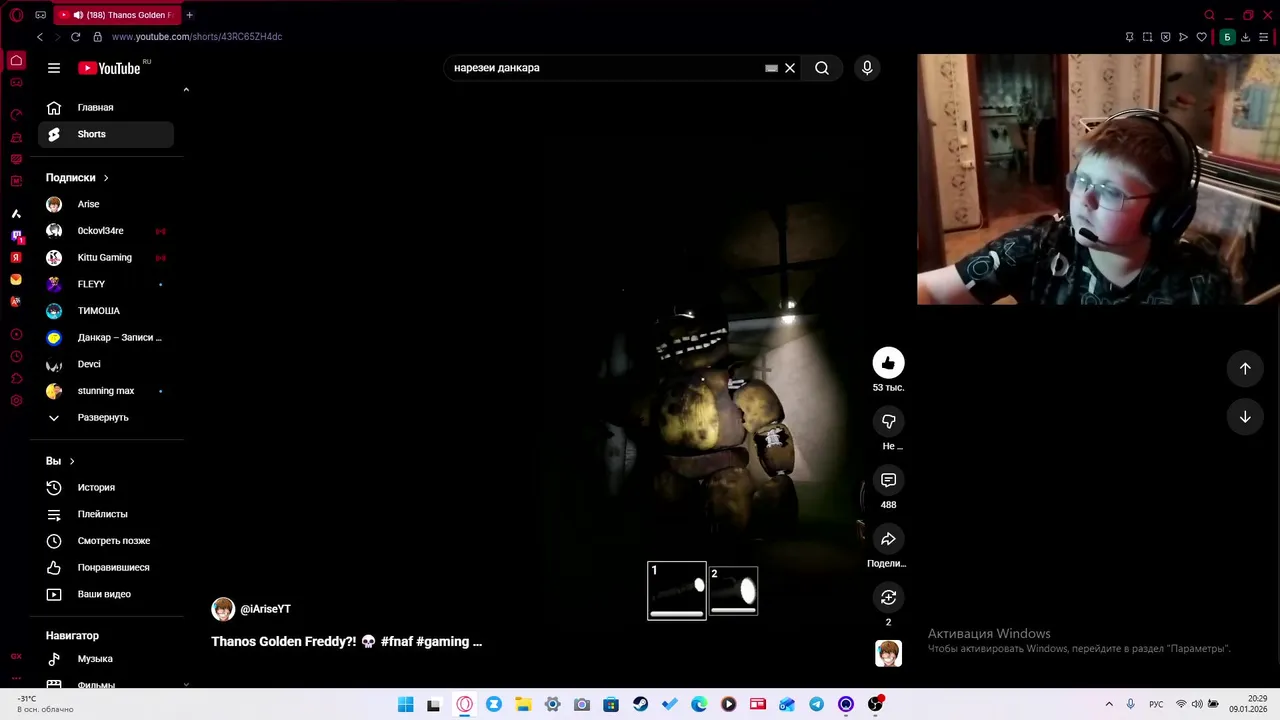Toggle the YouTube hamburger guide menu
Viewport: 1280px width, 720px height.
(54, 68)
